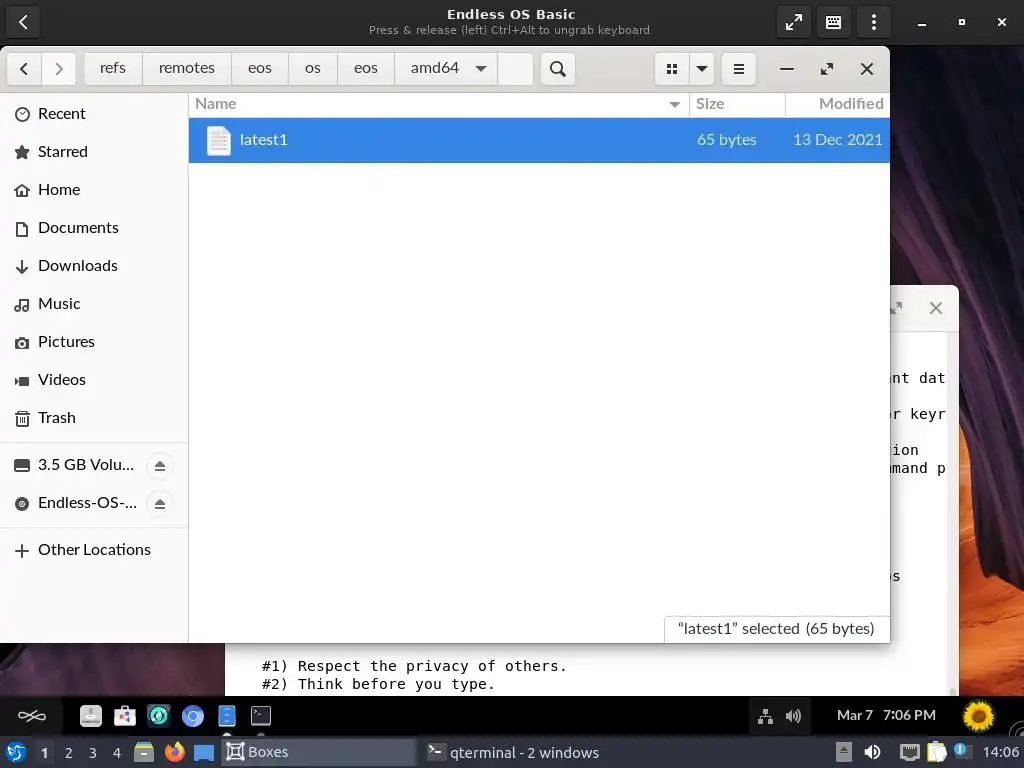Open Documents in the sidebar

click(94, 228)
